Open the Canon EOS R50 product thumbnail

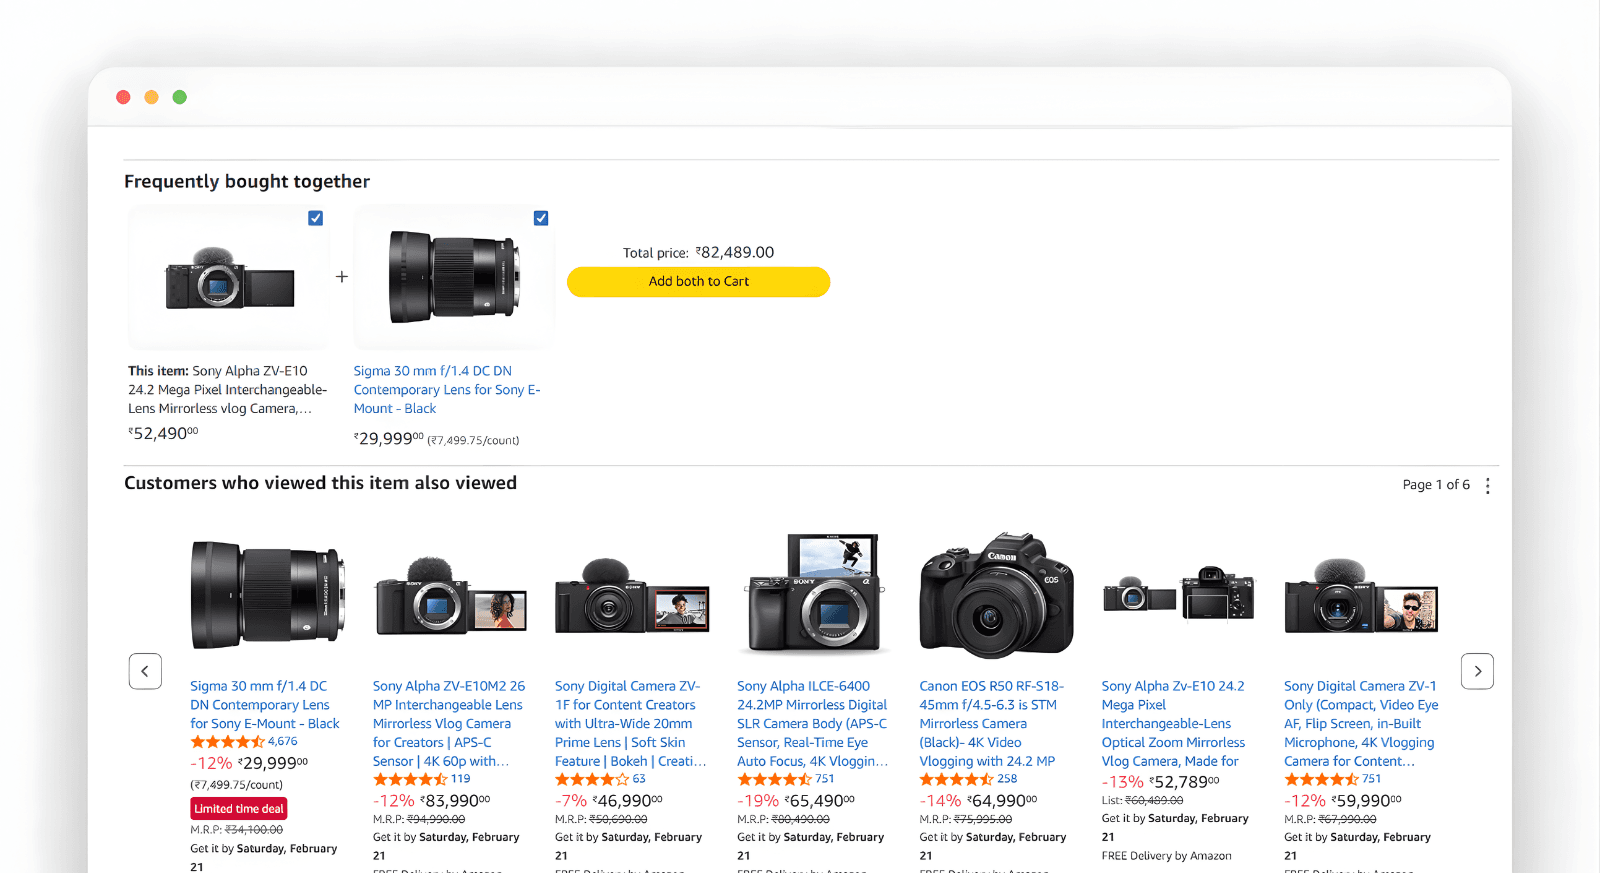[x=996, y=596]
